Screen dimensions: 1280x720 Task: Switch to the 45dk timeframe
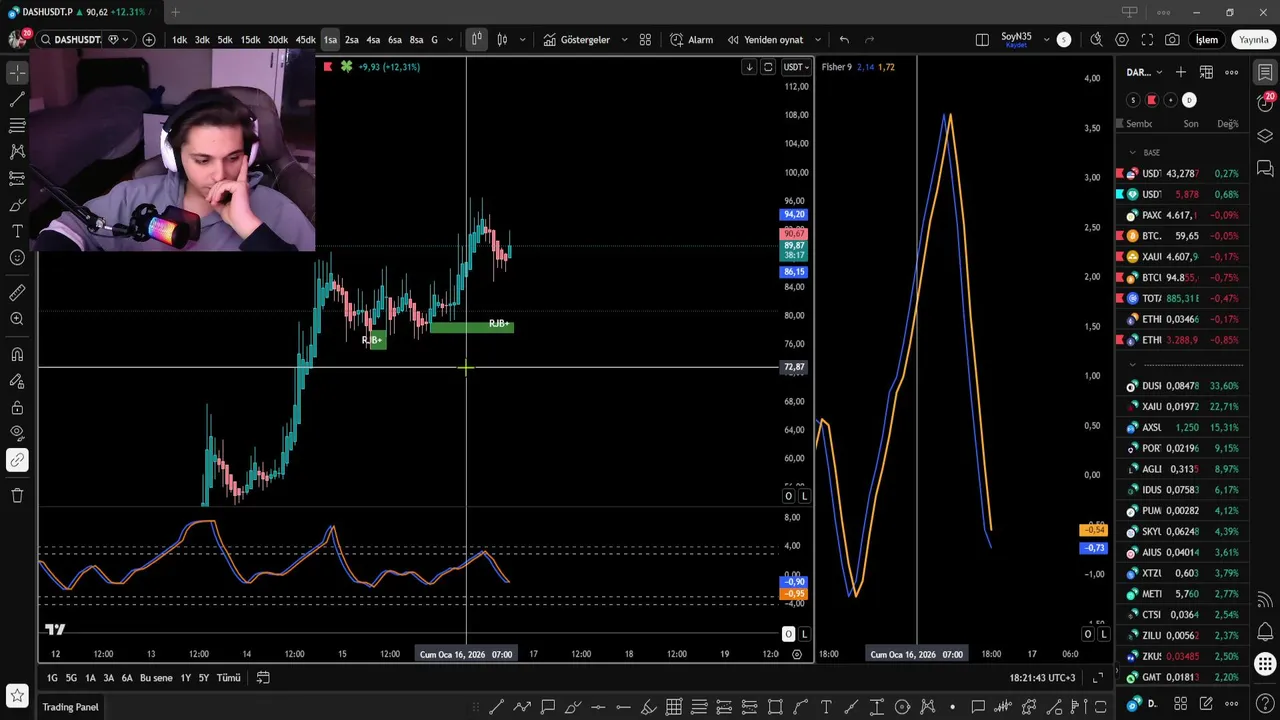(x=305, y=40)
